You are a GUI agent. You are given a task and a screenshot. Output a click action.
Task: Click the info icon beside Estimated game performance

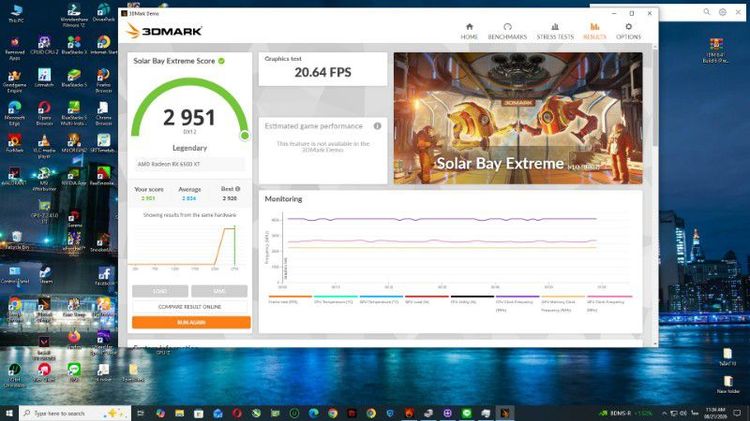pos(377,126)
